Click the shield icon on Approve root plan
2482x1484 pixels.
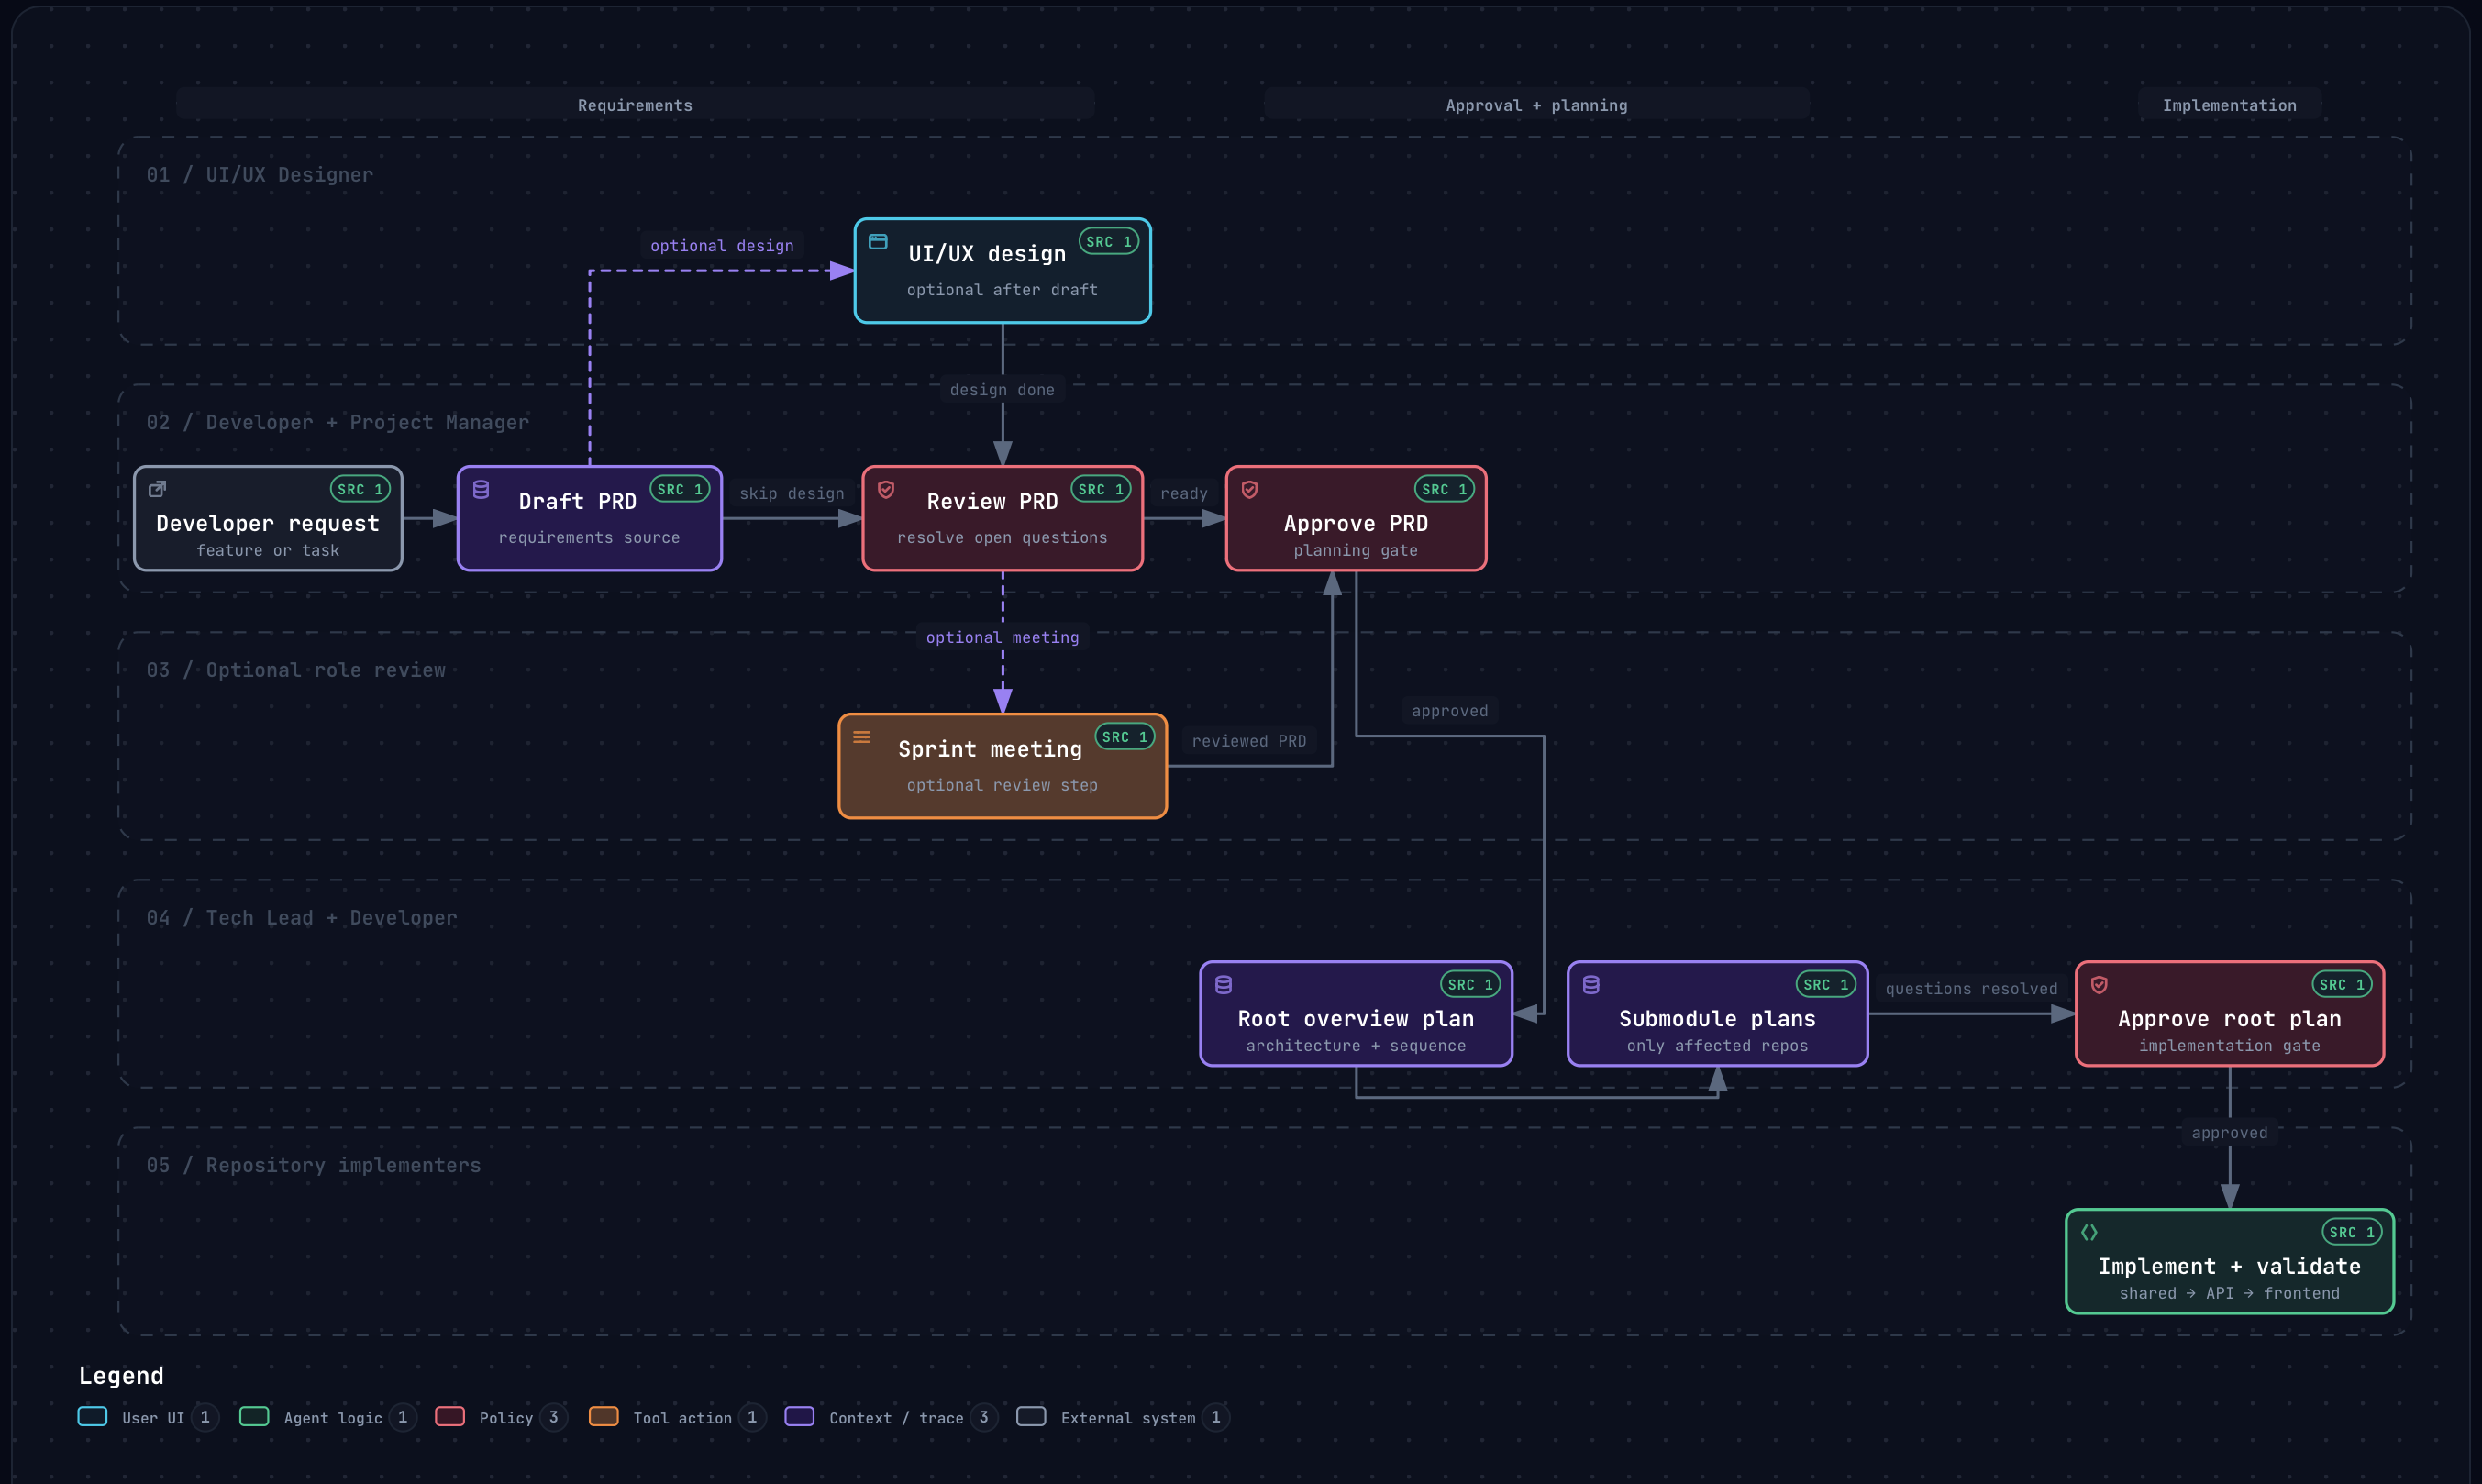click(x=2099, y=985)
